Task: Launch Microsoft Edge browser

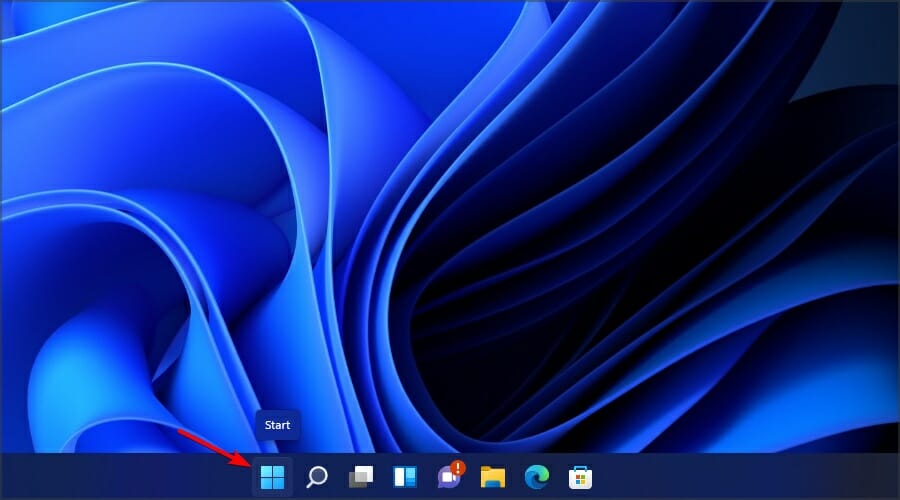Action: click(537, 476)
